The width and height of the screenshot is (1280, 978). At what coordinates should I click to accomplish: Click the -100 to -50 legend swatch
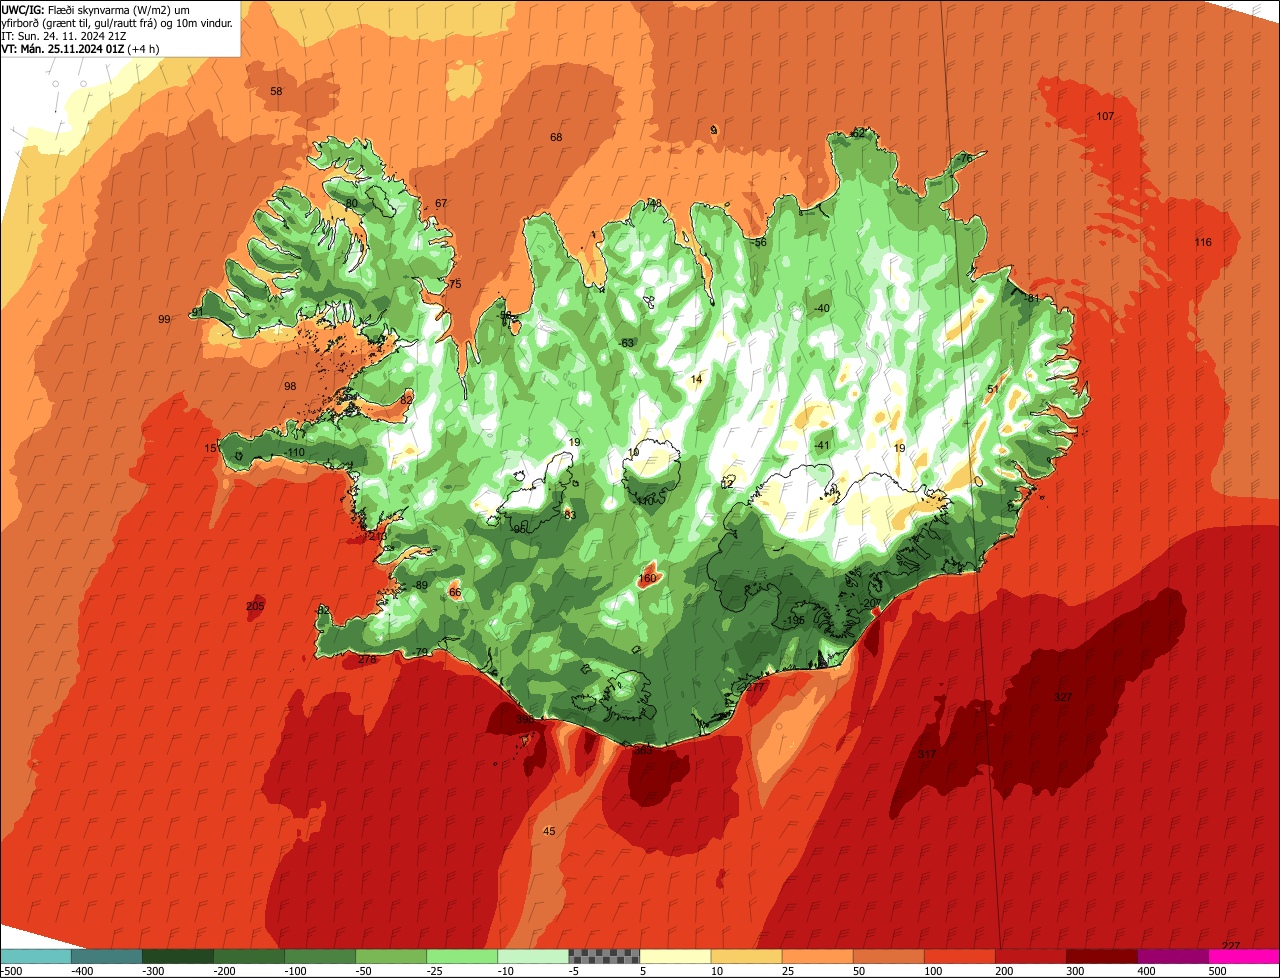(x=319, y=955)
